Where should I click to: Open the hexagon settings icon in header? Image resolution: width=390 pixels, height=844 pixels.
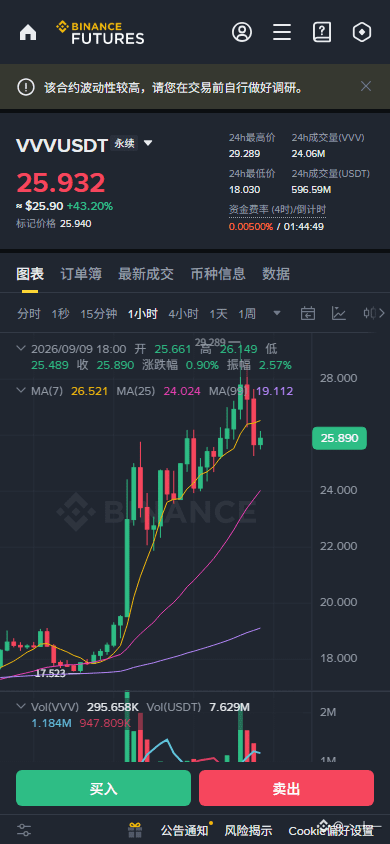tap(361, 32)
